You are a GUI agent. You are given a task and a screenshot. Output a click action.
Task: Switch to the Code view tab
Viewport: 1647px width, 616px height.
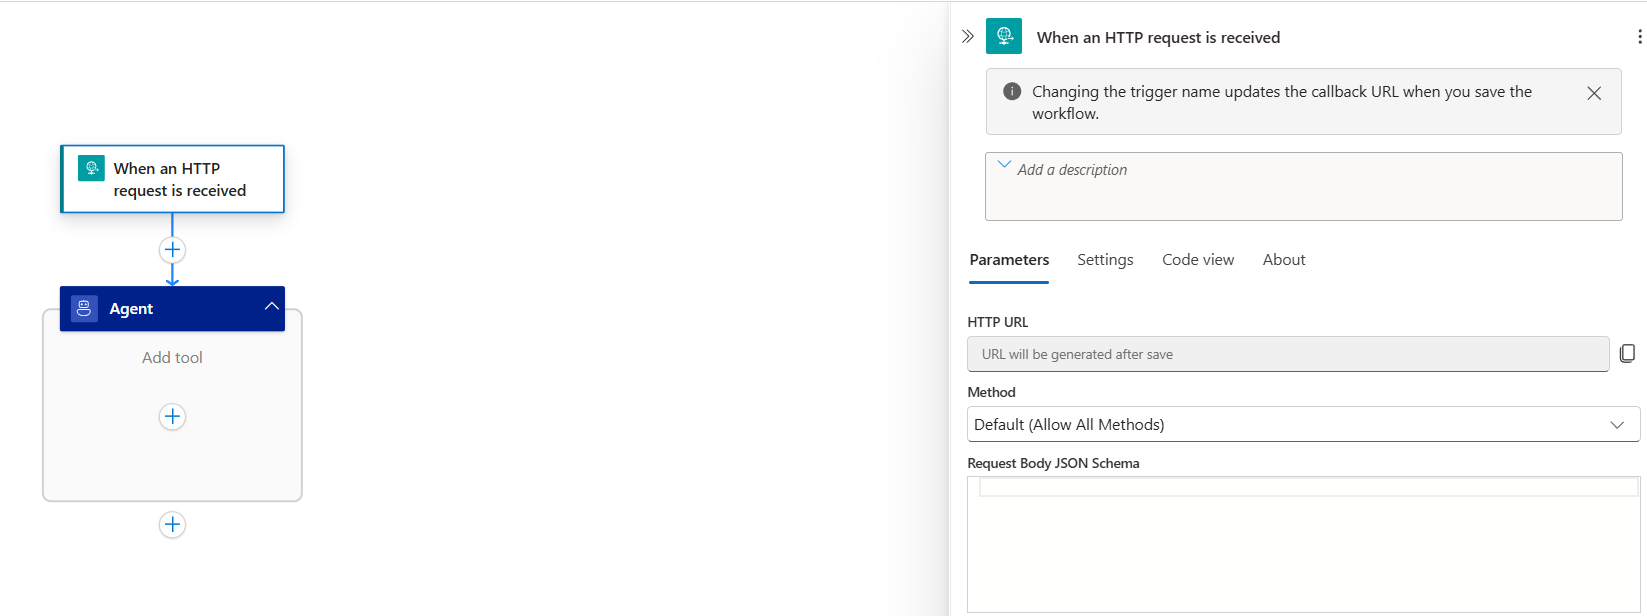point(1197,259)
